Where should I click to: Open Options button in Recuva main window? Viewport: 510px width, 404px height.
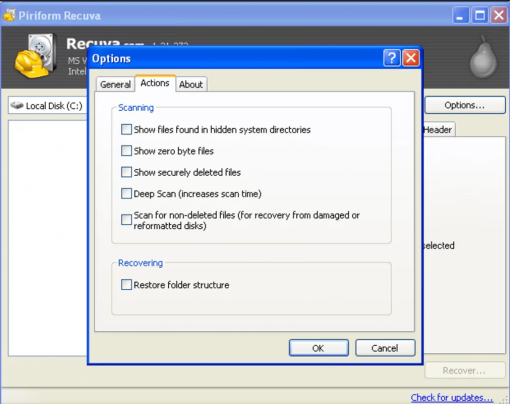click(x=465, y=105)
